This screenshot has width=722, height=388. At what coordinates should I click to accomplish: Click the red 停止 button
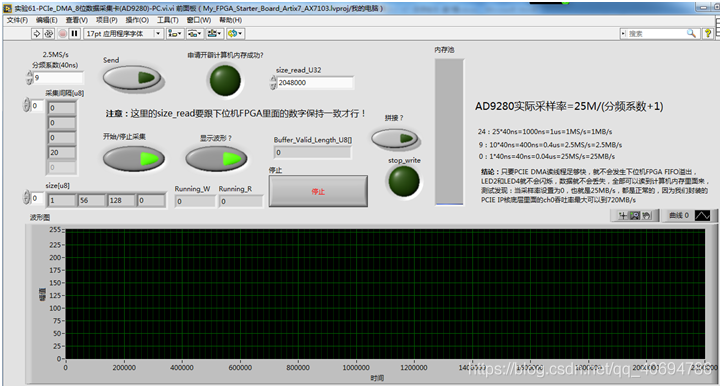coord(318,191)
